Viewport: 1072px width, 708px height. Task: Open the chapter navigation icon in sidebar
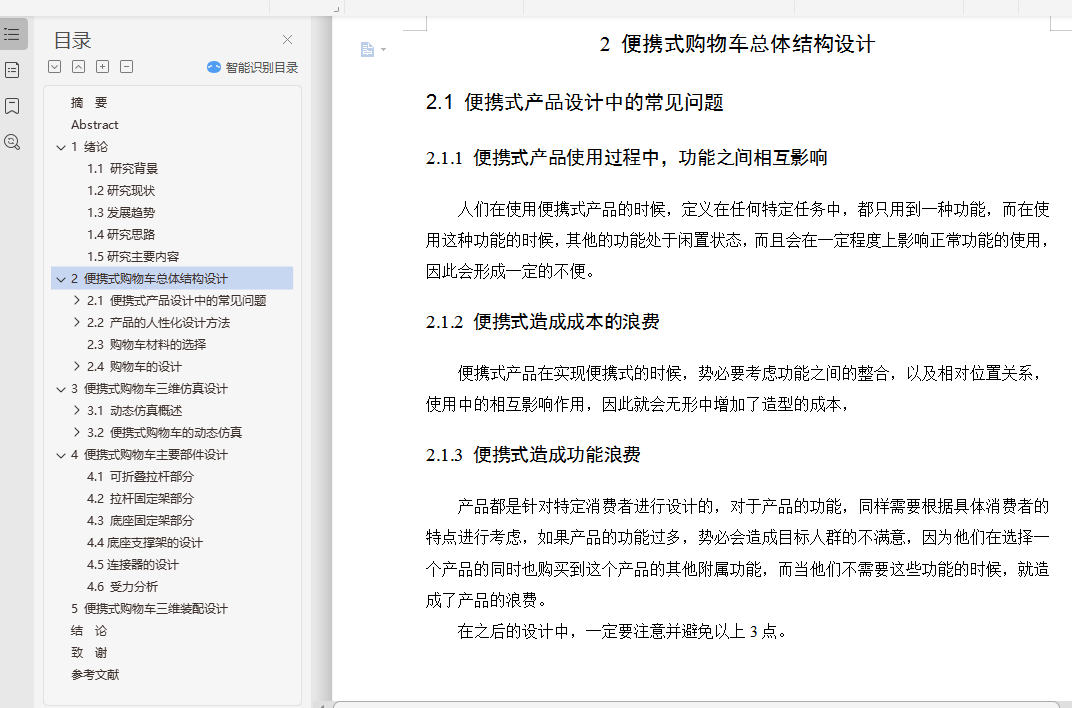[x=12, y=70]
